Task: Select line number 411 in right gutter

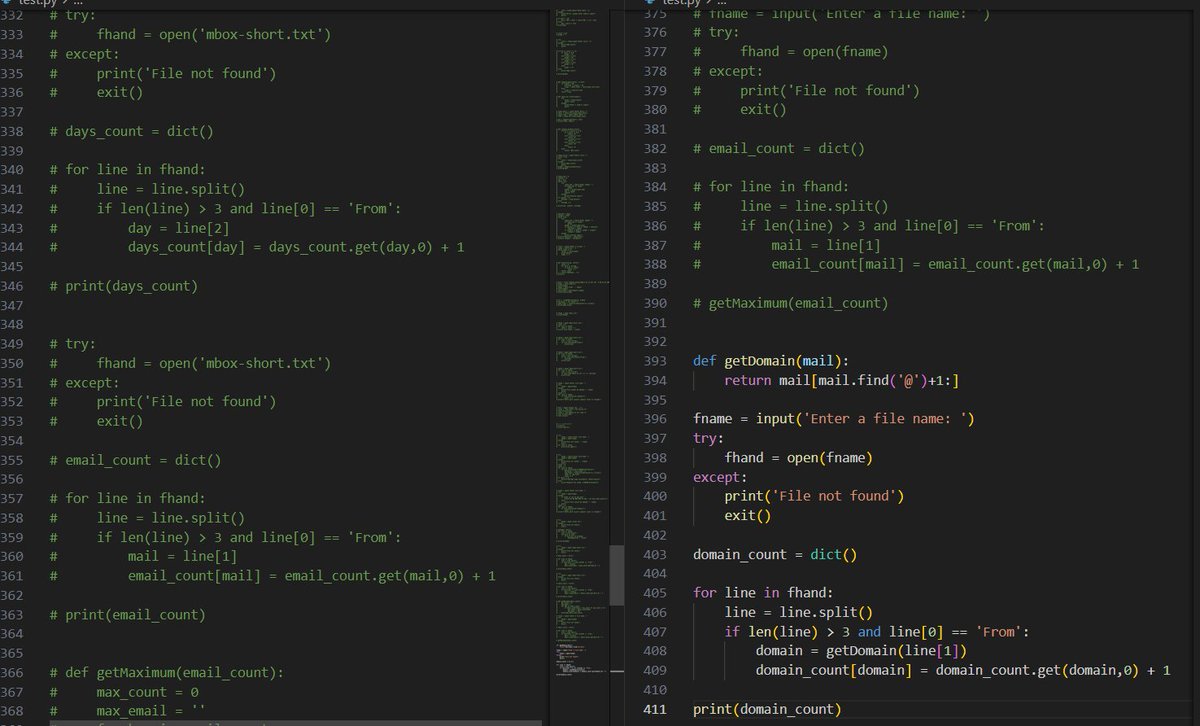Action: coord(655,709)
